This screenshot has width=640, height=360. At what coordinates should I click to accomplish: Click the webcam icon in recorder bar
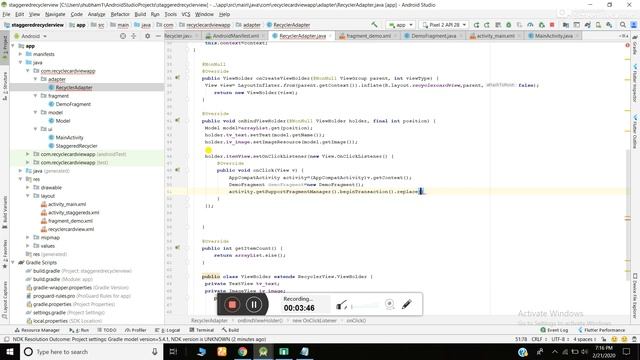tap(389, 304)
